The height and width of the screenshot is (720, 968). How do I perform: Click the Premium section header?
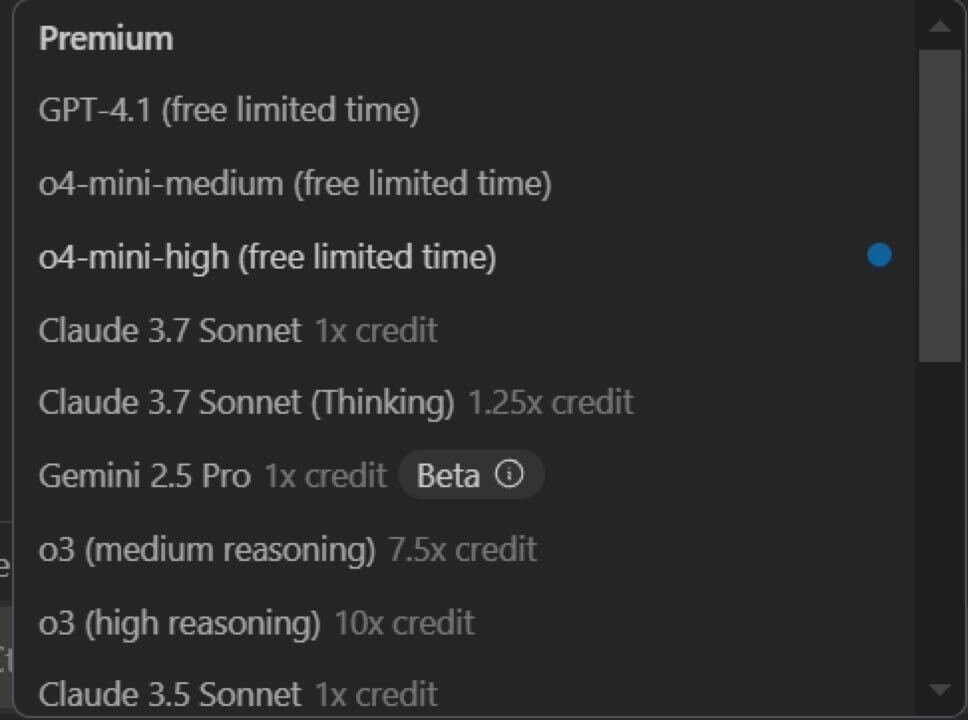point(106,39)
